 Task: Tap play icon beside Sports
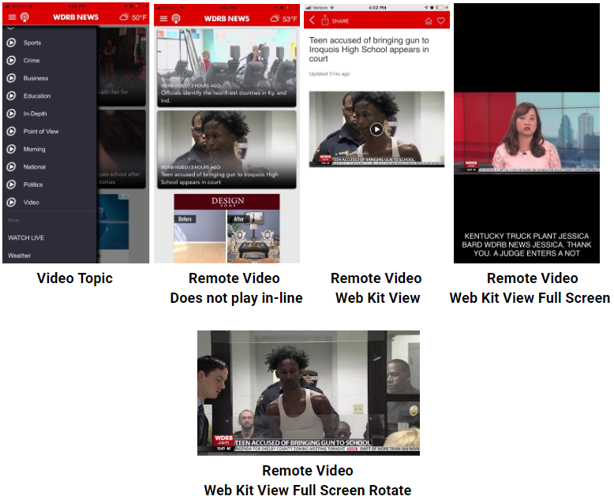tap(11, 43)
